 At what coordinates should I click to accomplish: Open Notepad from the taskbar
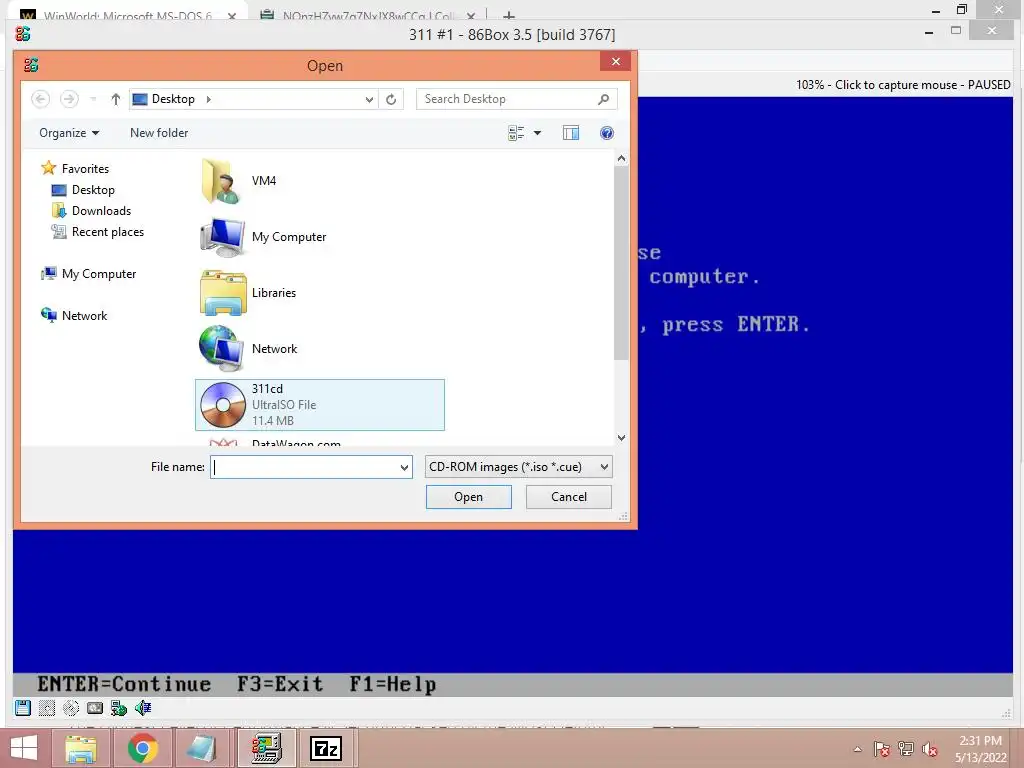click(201, 748)
